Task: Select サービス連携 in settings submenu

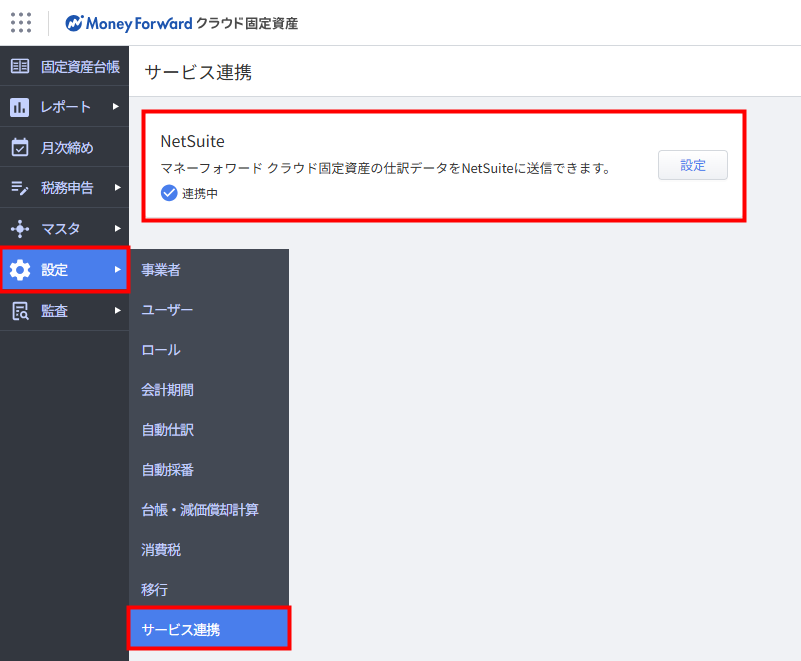Action: coord(208,630)
